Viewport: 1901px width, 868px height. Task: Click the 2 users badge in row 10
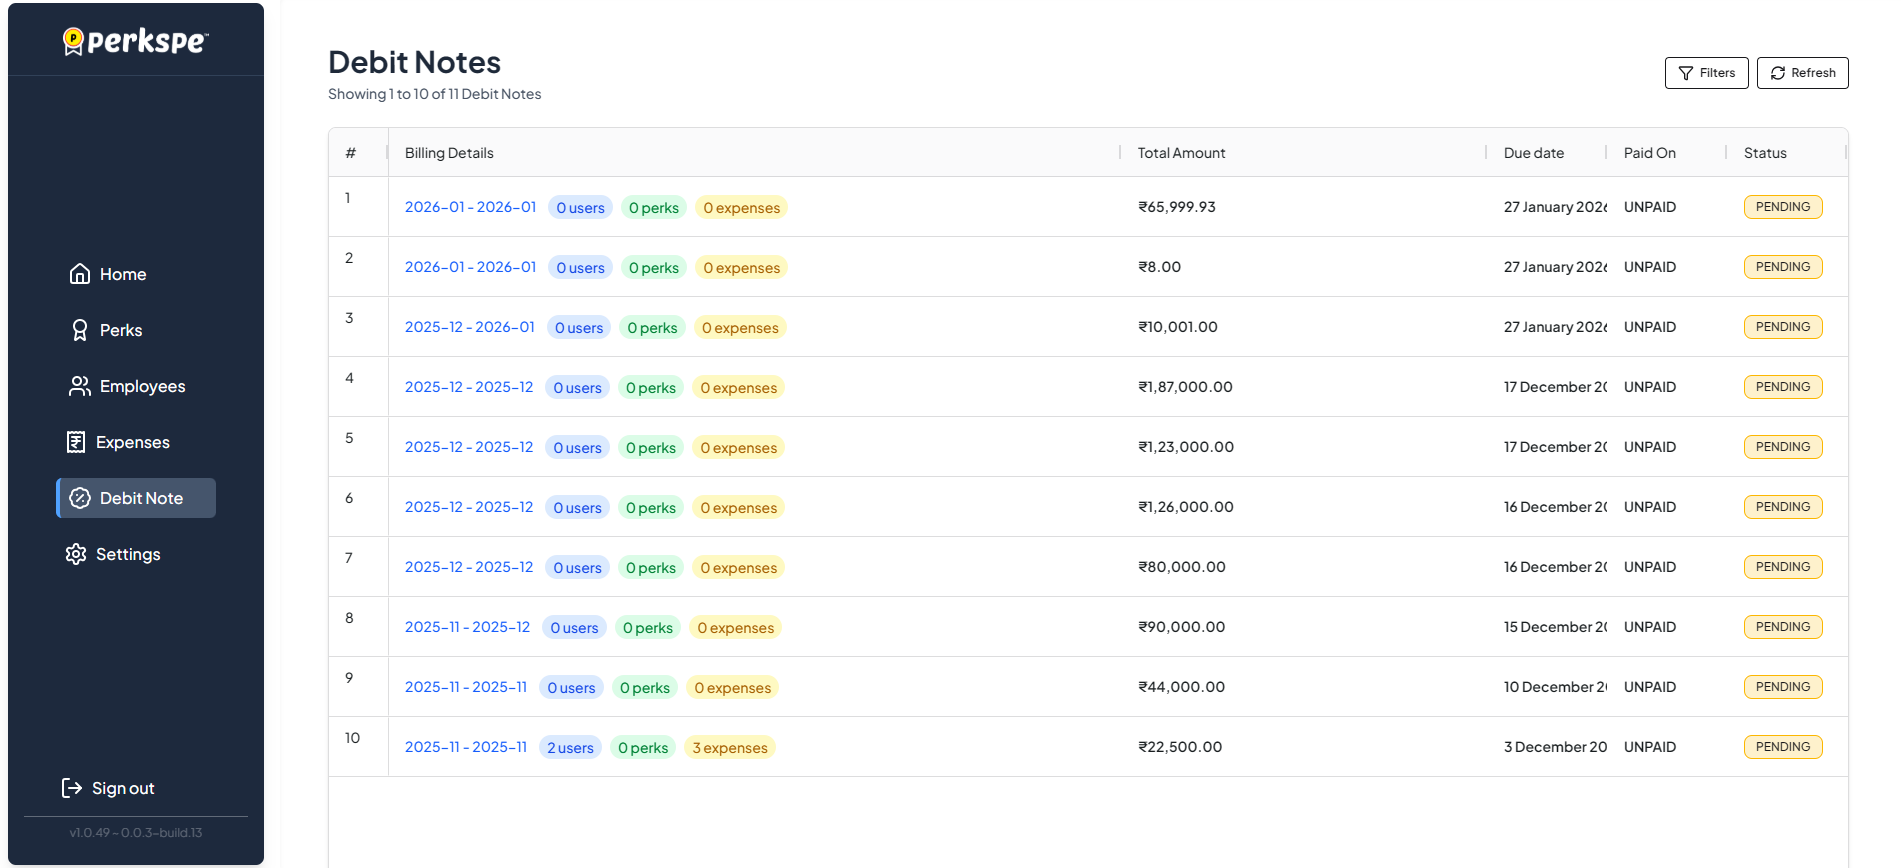pos(570,748)
